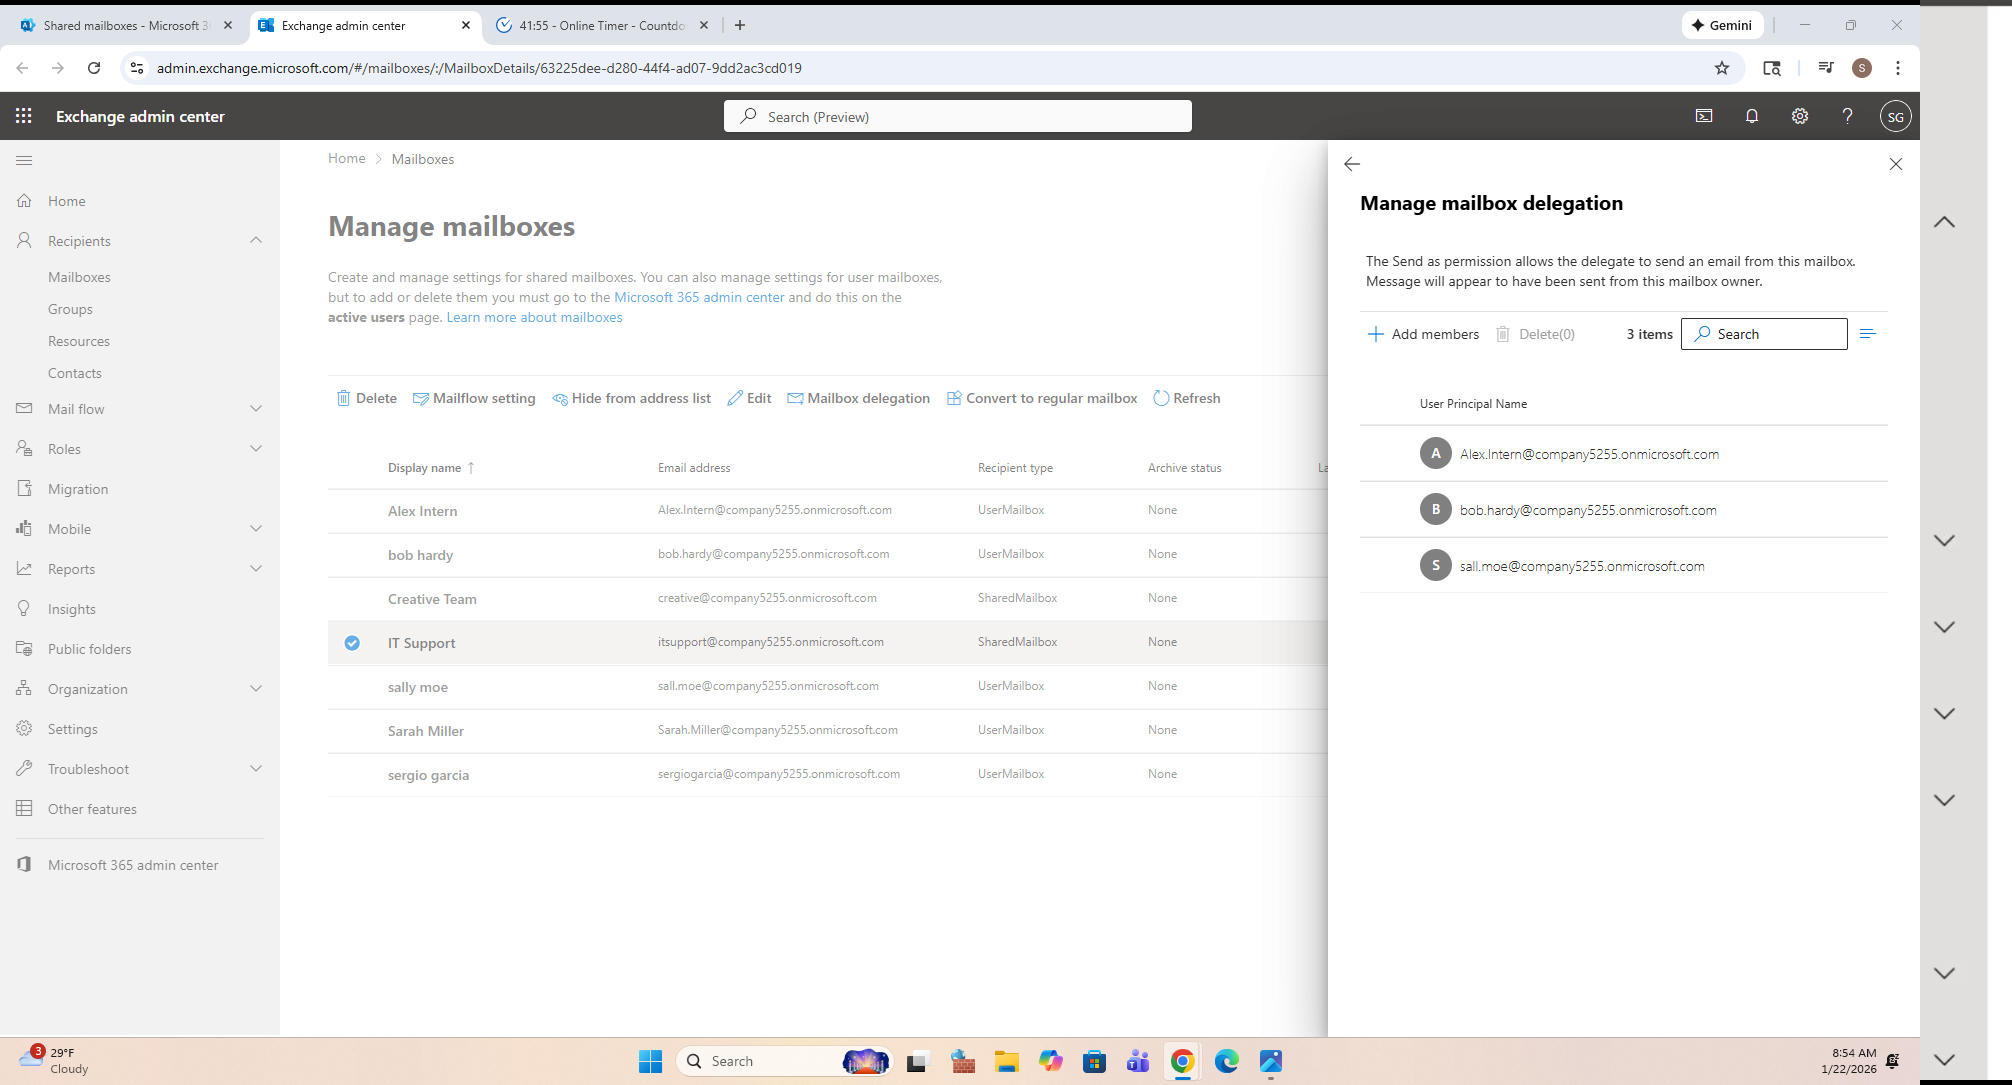Select the bob.hardy delegate row
The height and width of the screenshot is (1085, 2012).
(1587, 510)
